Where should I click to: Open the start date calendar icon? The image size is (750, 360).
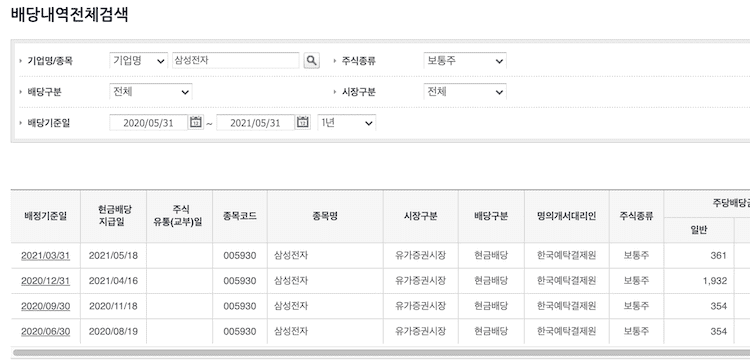[x=196, y=122]
